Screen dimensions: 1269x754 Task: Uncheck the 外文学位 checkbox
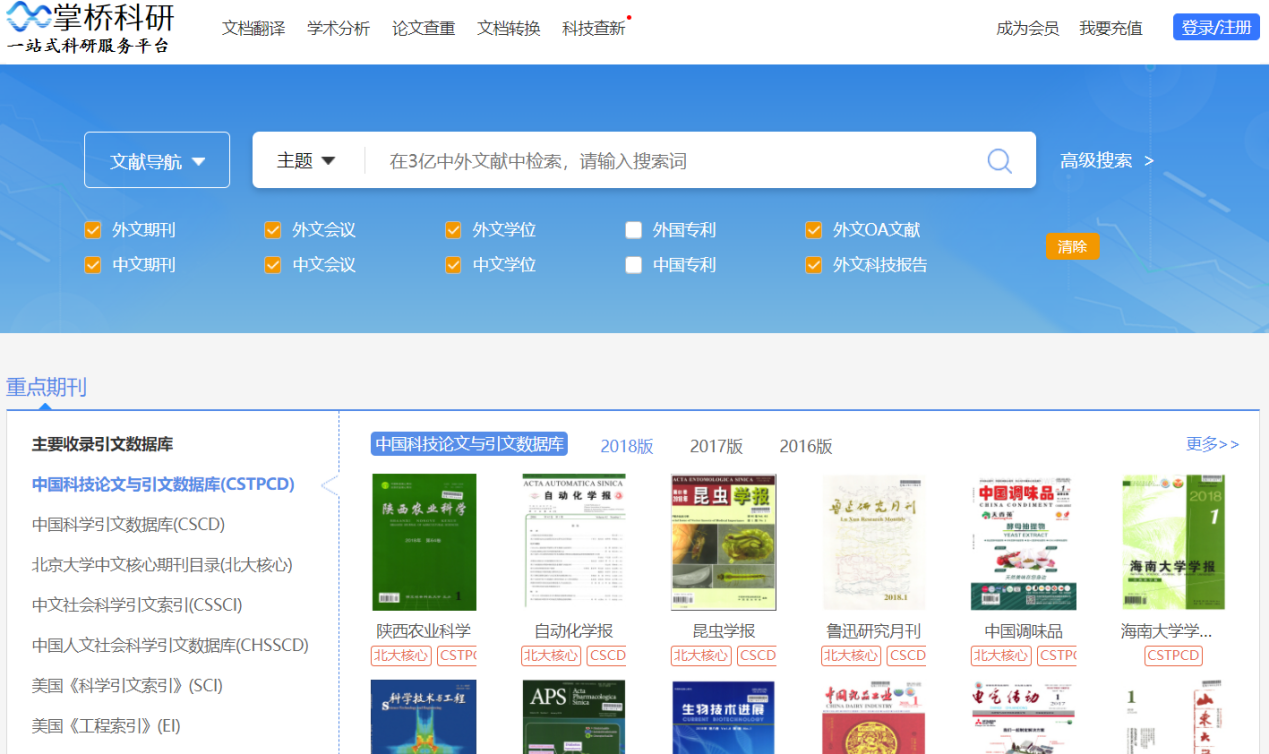[453, 230]
